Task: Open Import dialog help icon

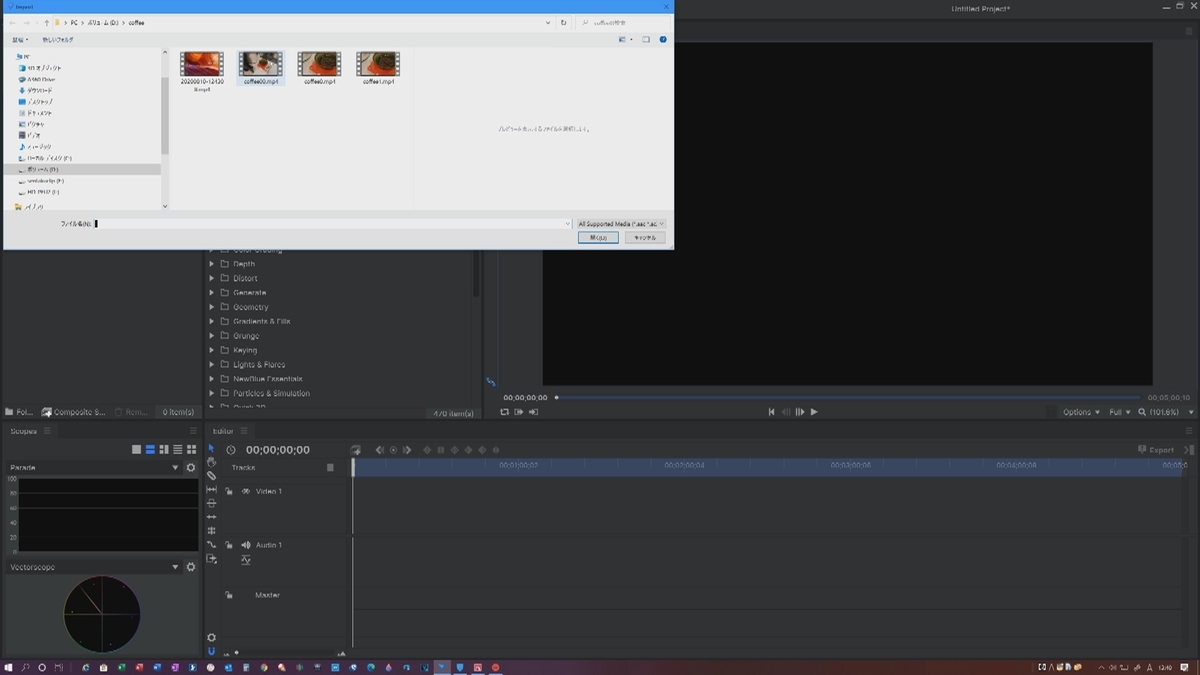Action: tap(663, 40)
